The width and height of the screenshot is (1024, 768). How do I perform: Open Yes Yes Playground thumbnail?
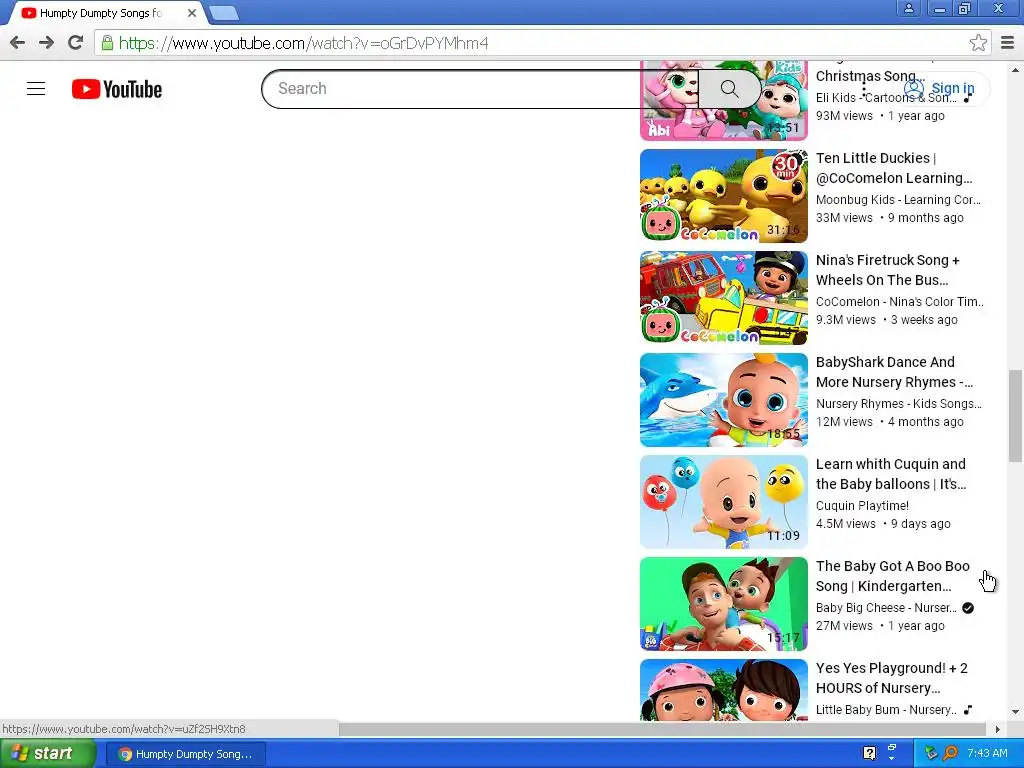pos(724,690)
